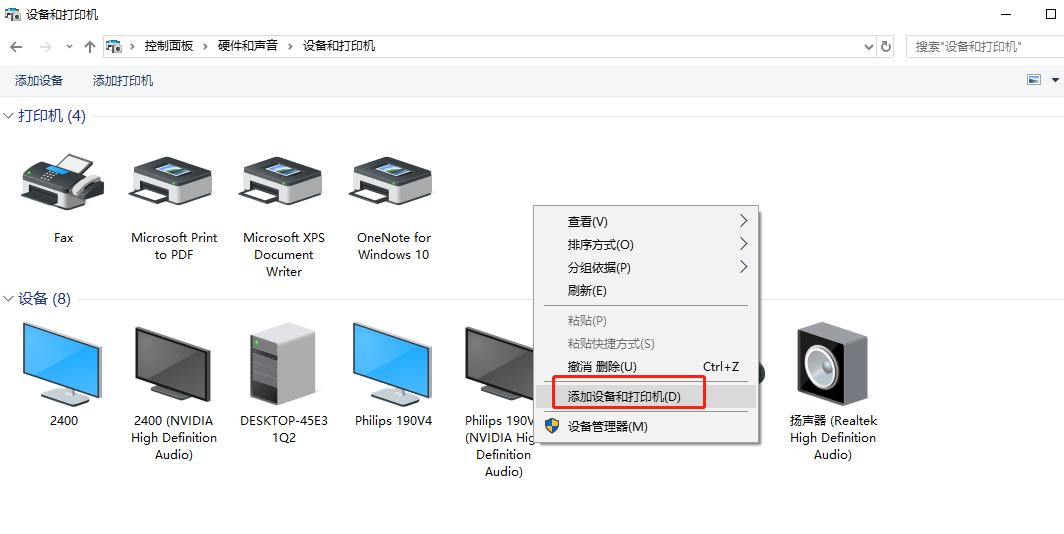1064x534 pixels.
Task: Select the Realtek speaker device icon
Action: tap(833, 364)
